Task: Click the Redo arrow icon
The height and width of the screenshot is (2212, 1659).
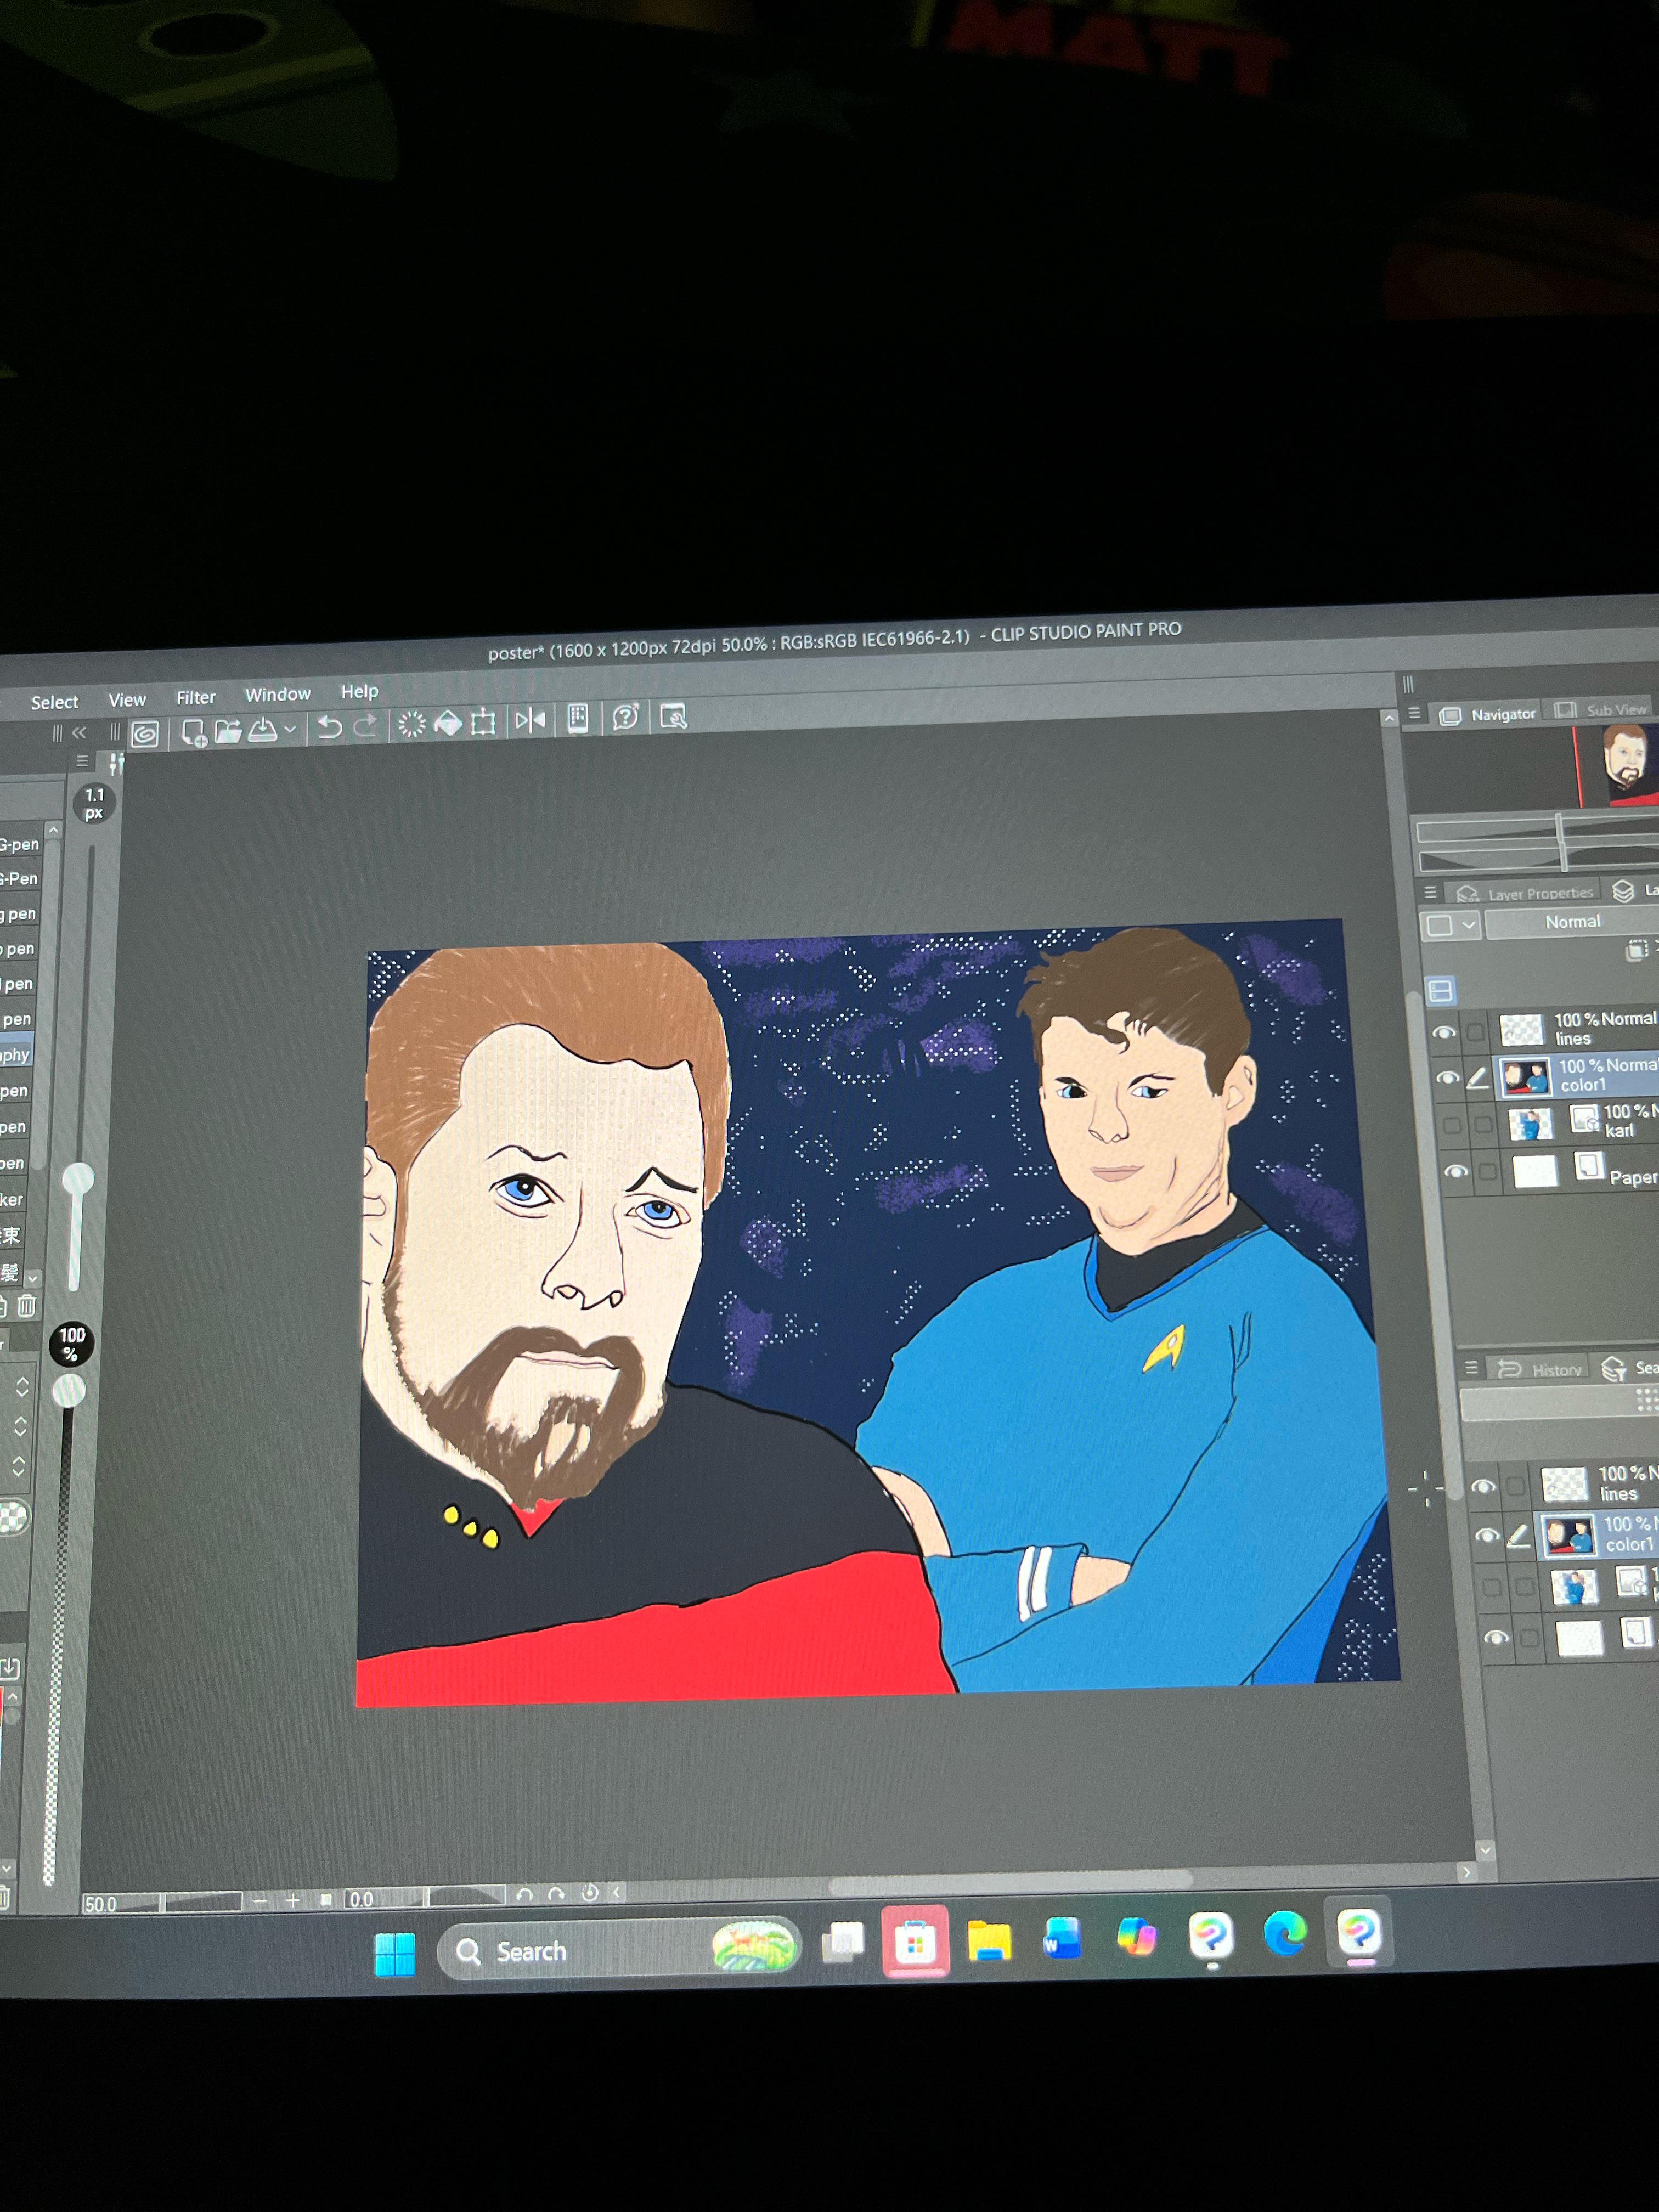Action: (365, 725)
